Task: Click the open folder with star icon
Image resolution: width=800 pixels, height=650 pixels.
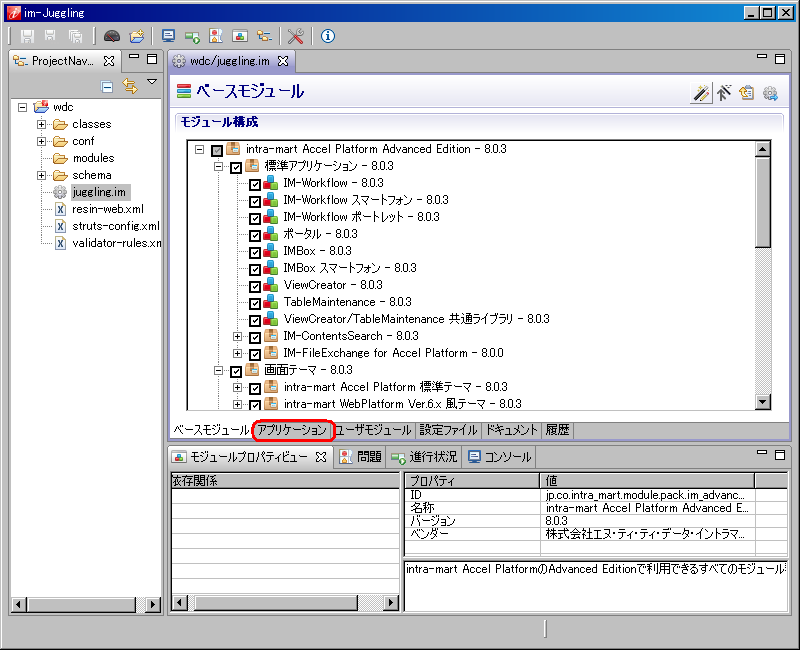Action: pos(137,36)
